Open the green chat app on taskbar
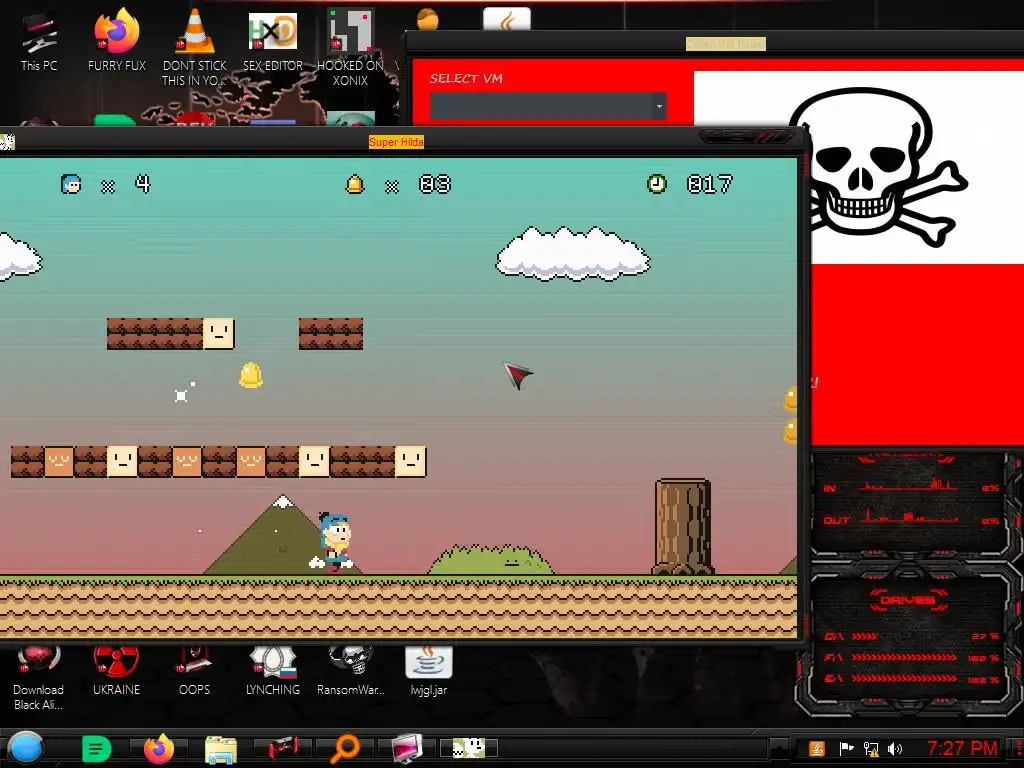Image resolution: width=1024 pixels, height=768 pixels. (x=97, y=748)
